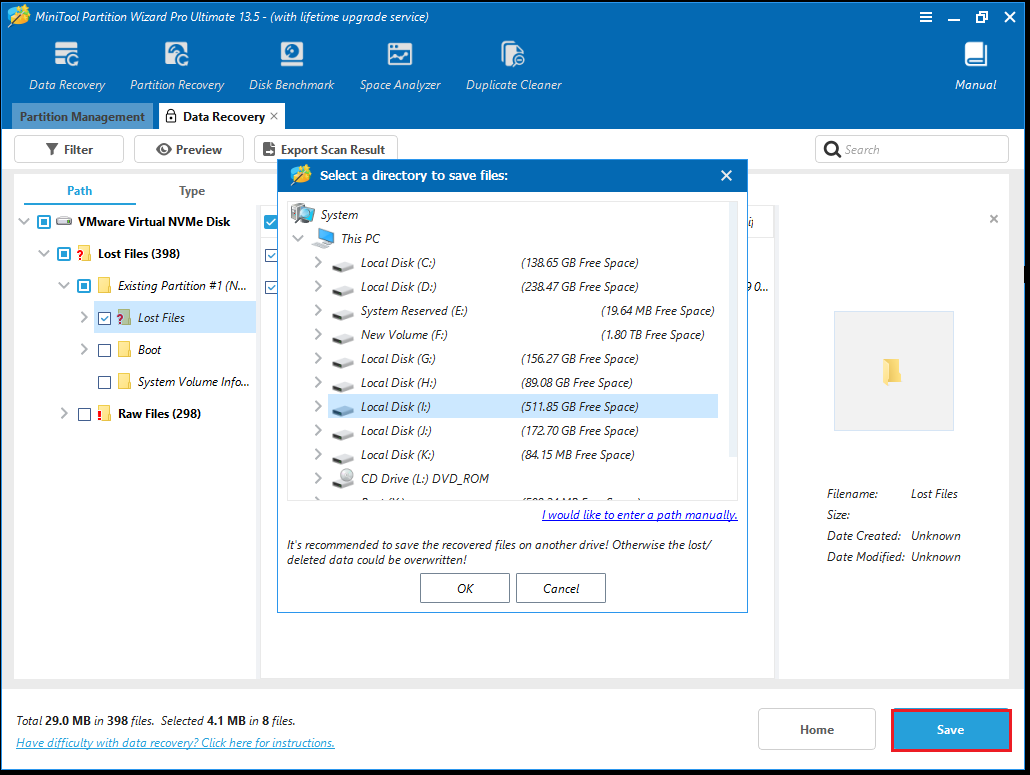Click the Preview button

pos(189,149)
